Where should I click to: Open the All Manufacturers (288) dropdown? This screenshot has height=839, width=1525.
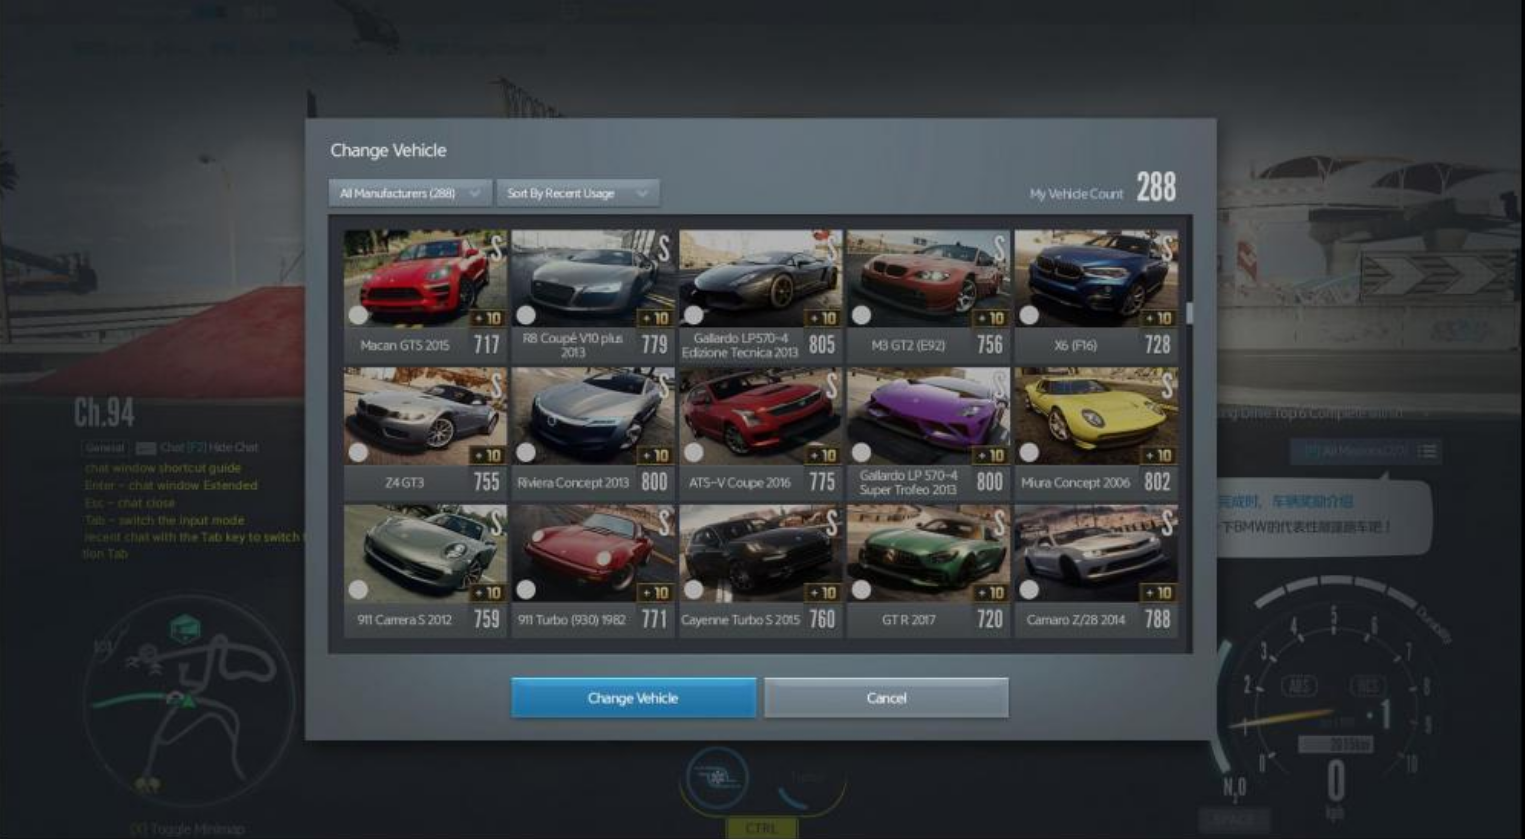[410, 193]
